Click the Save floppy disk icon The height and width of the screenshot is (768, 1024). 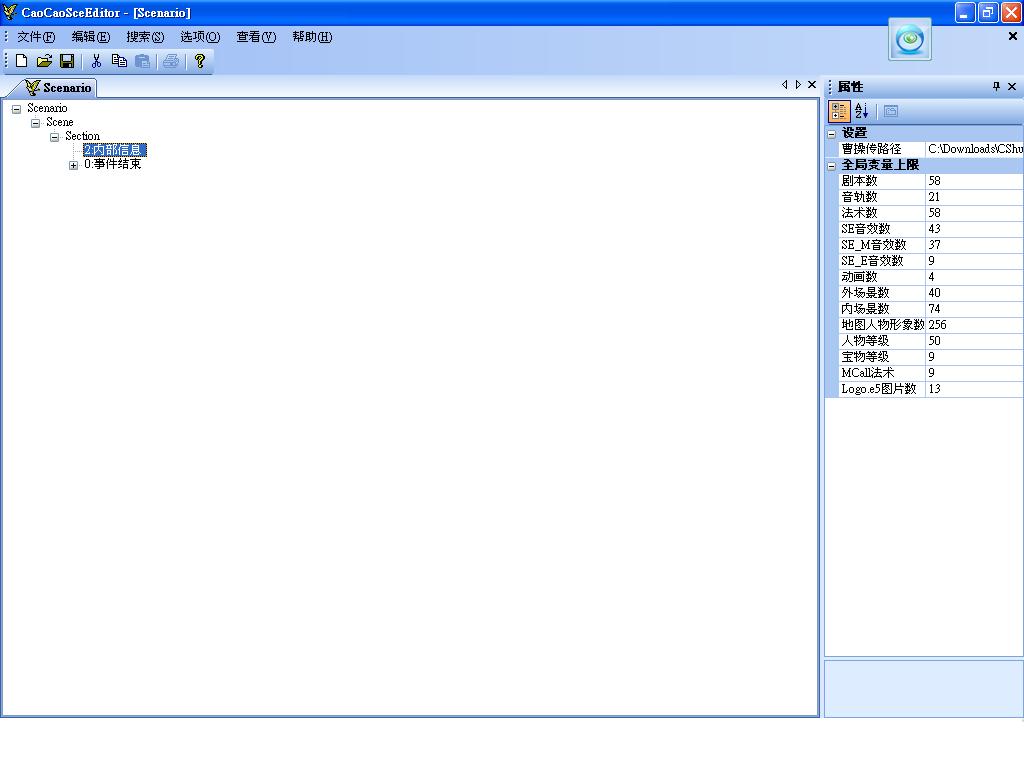67,61
